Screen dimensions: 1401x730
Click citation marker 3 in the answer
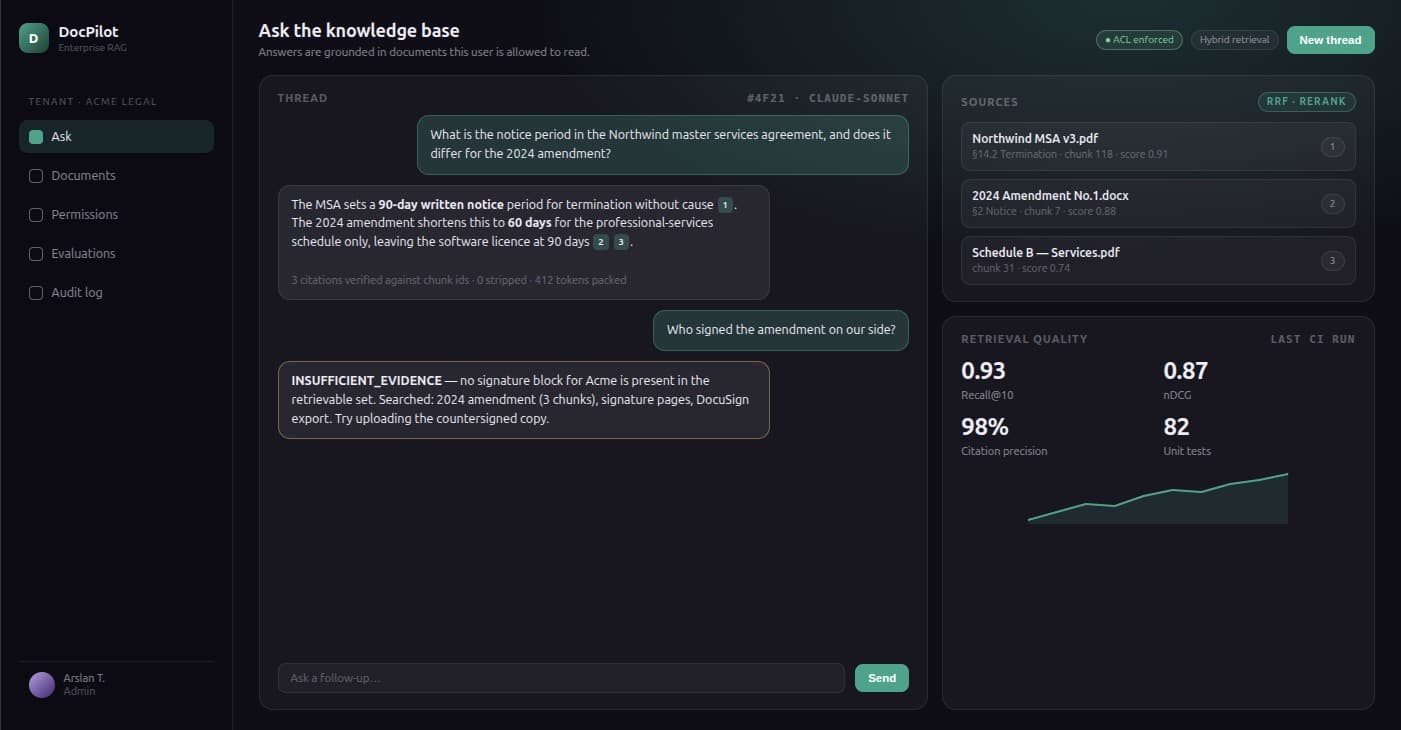pos(621,242)
